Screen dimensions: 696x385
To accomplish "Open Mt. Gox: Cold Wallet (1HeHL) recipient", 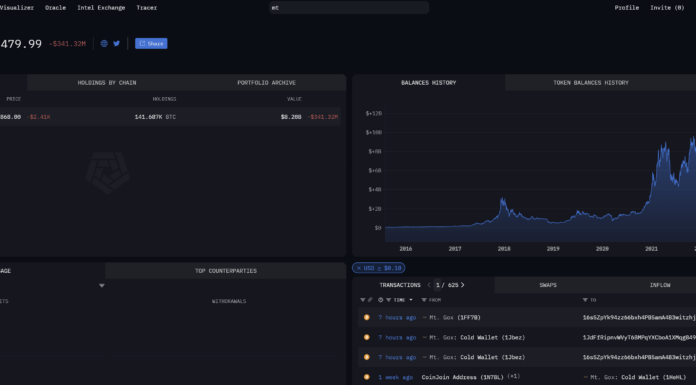I will [638, 377].
